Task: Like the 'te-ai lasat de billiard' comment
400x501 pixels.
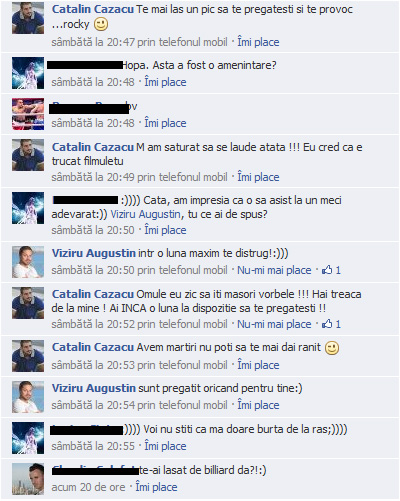Action: [x=156, y=487]
